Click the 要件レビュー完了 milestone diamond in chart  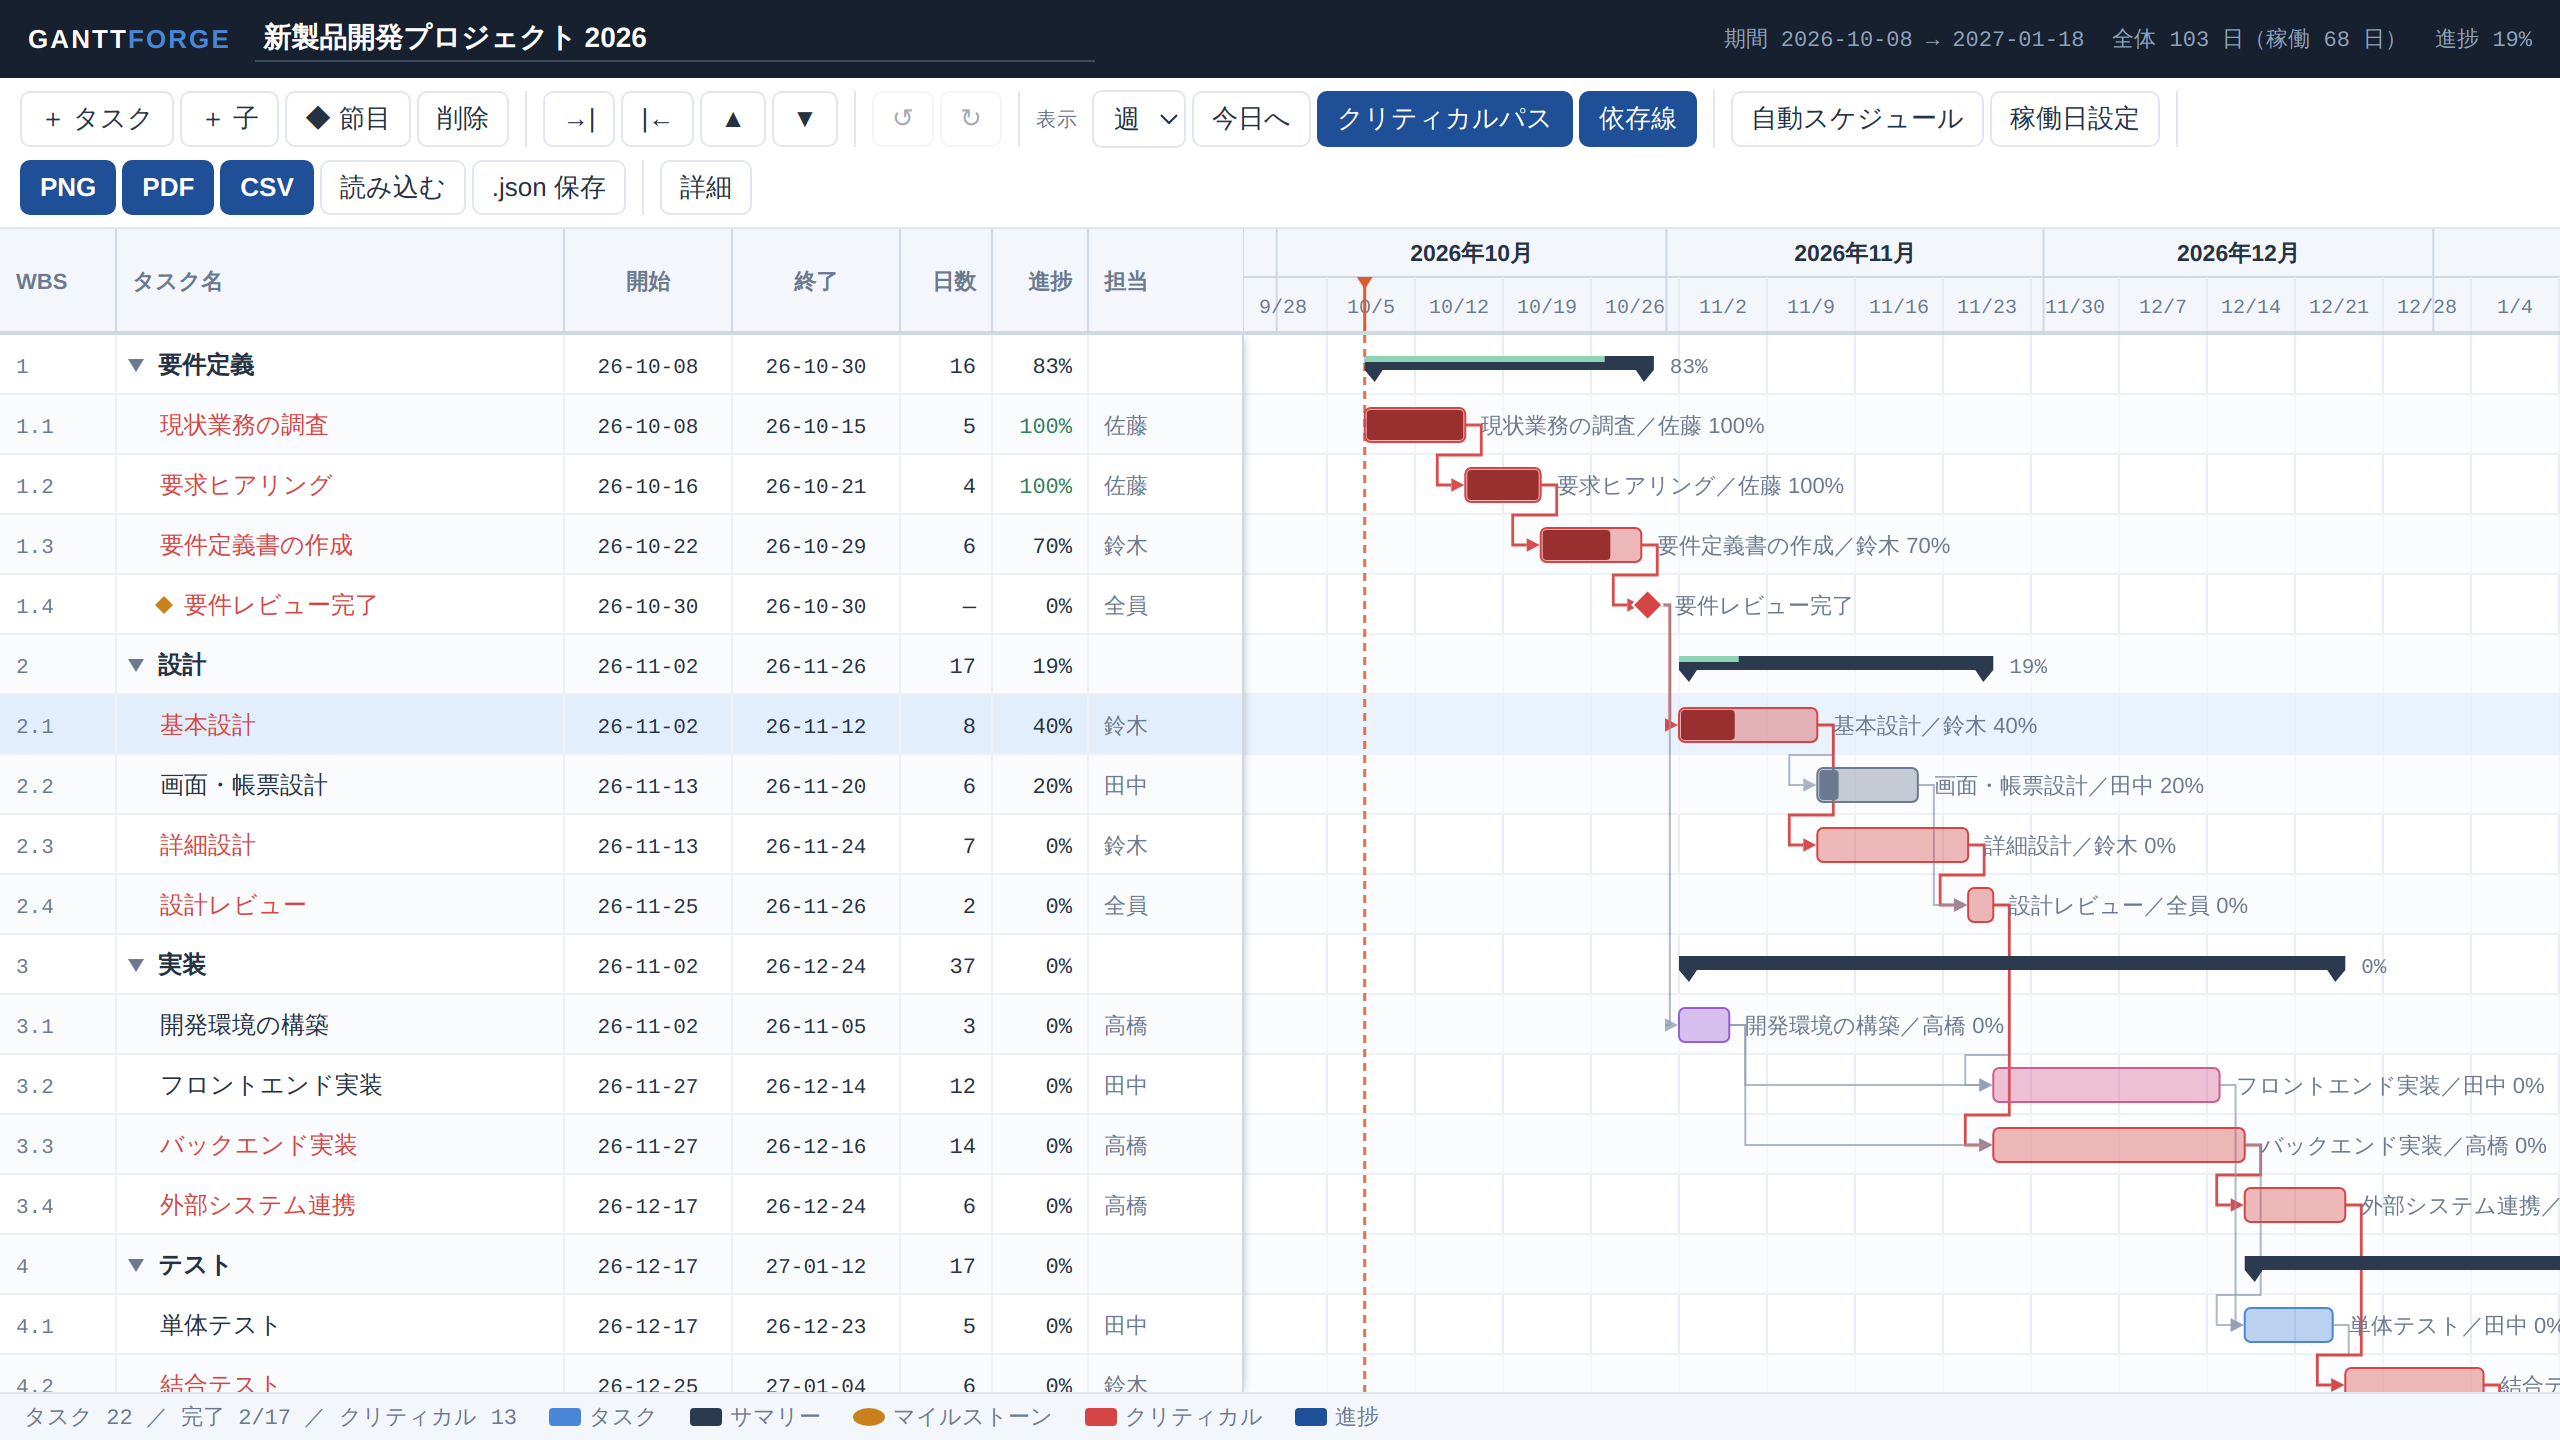click(1648, 605)
